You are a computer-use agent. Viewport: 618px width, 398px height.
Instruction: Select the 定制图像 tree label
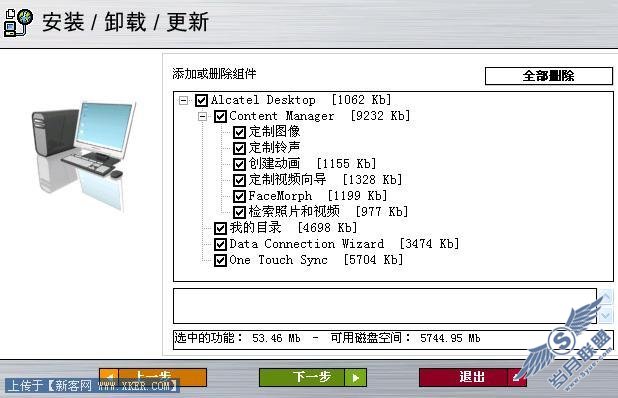[x=274, y=132]
